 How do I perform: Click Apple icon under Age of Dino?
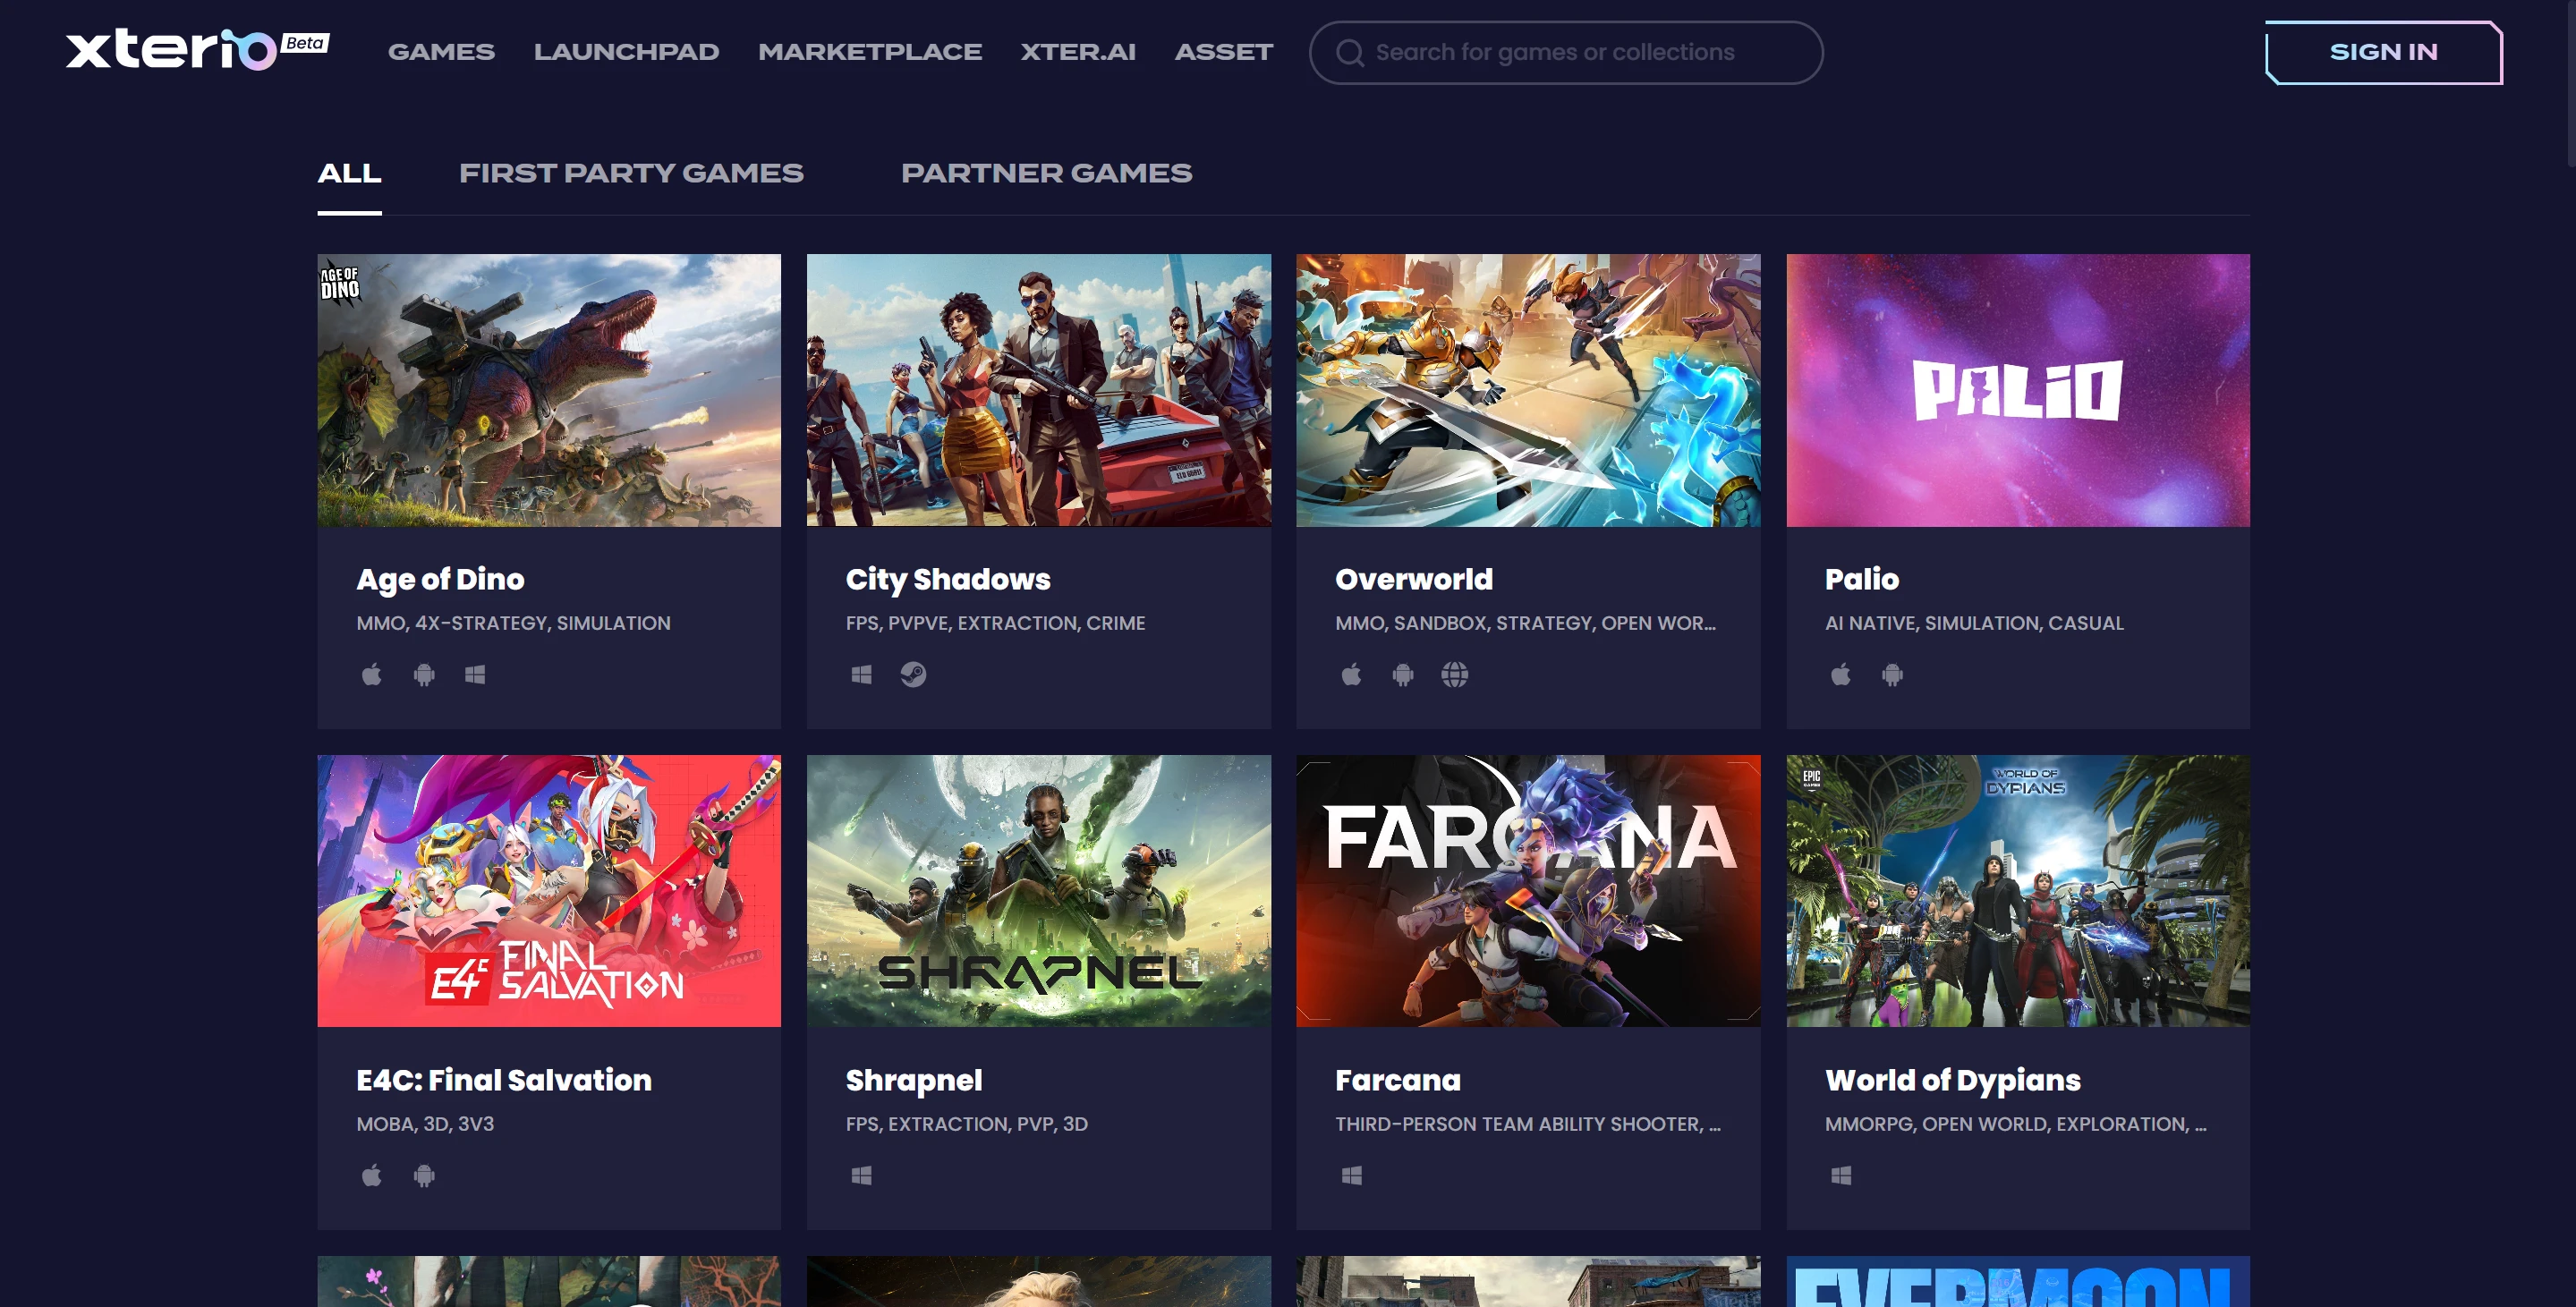click(x=371, y=675)
